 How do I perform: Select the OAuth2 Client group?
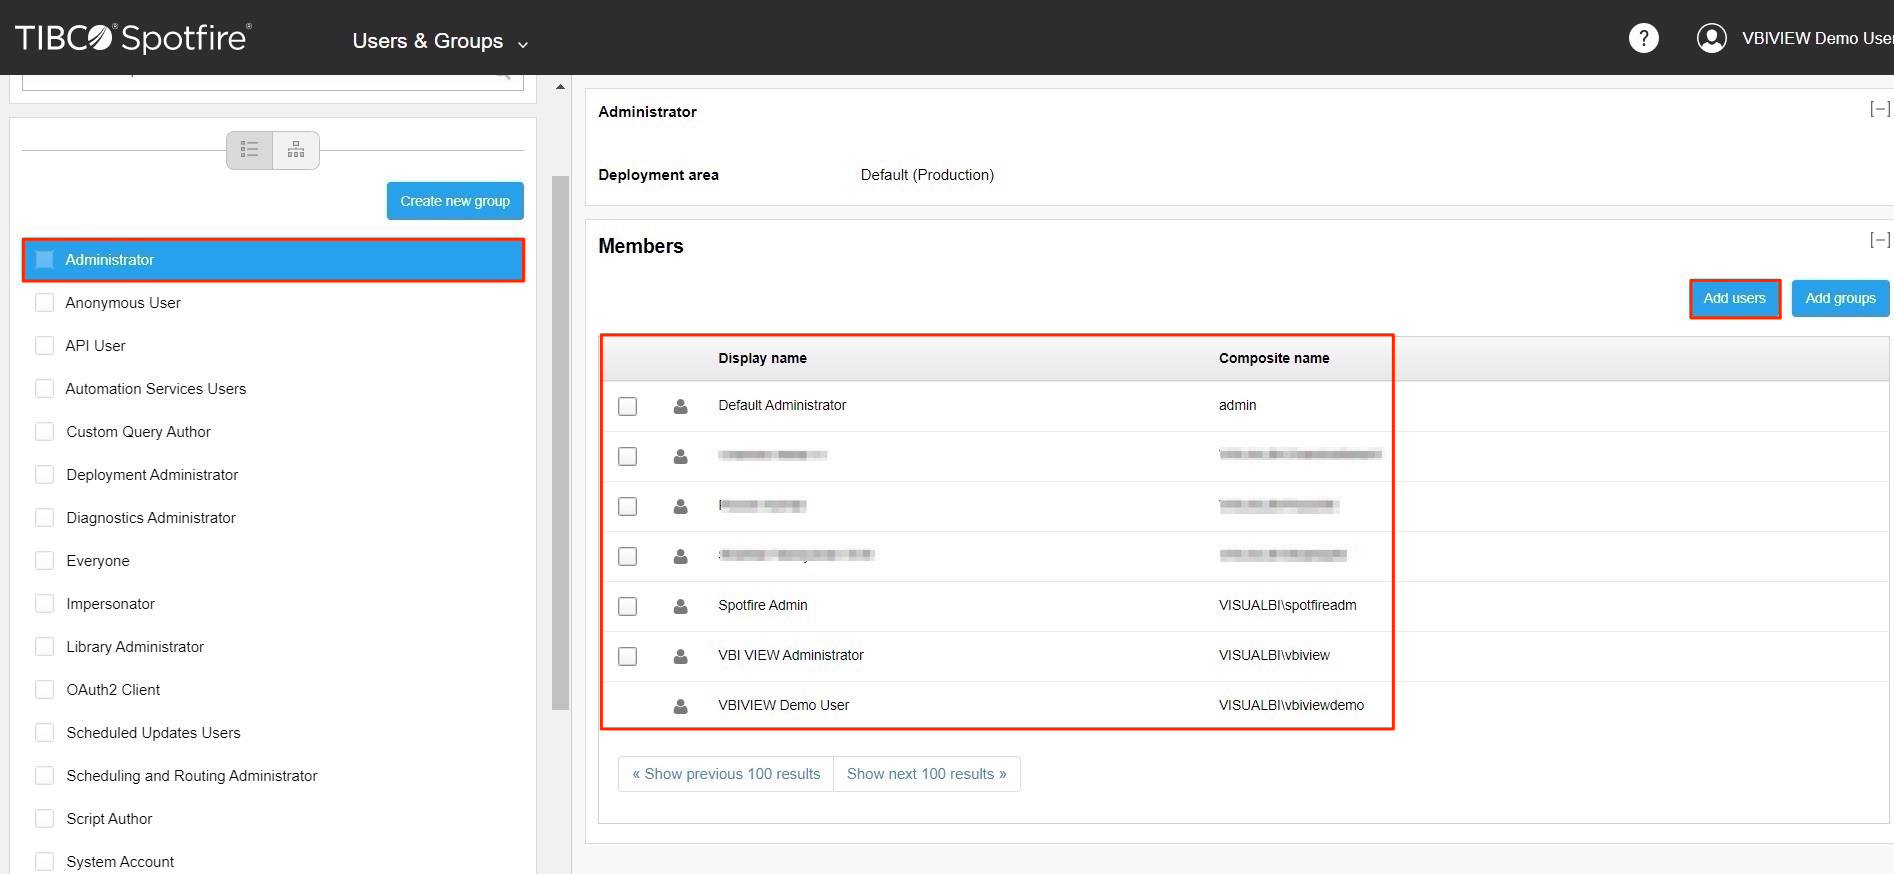tap(113, 690)
